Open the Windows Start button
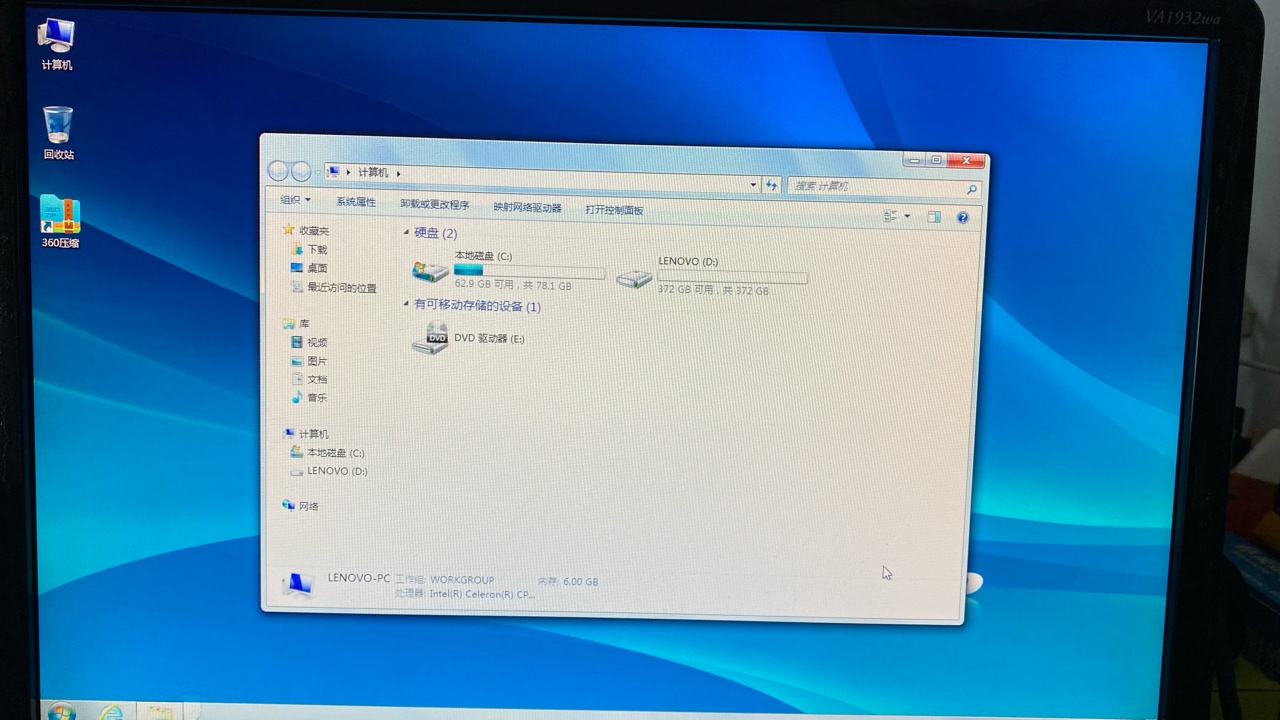The height and width of the screenshot is (720, 1280). pos(61,712)
